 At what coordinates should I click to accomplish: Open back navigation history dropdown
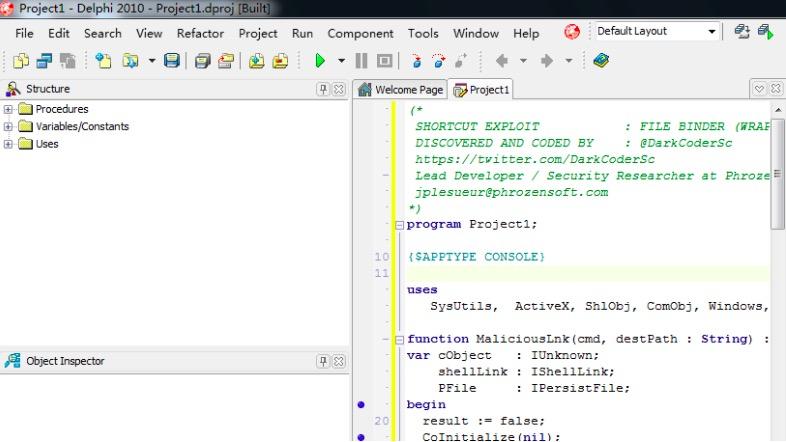[523, 61]
